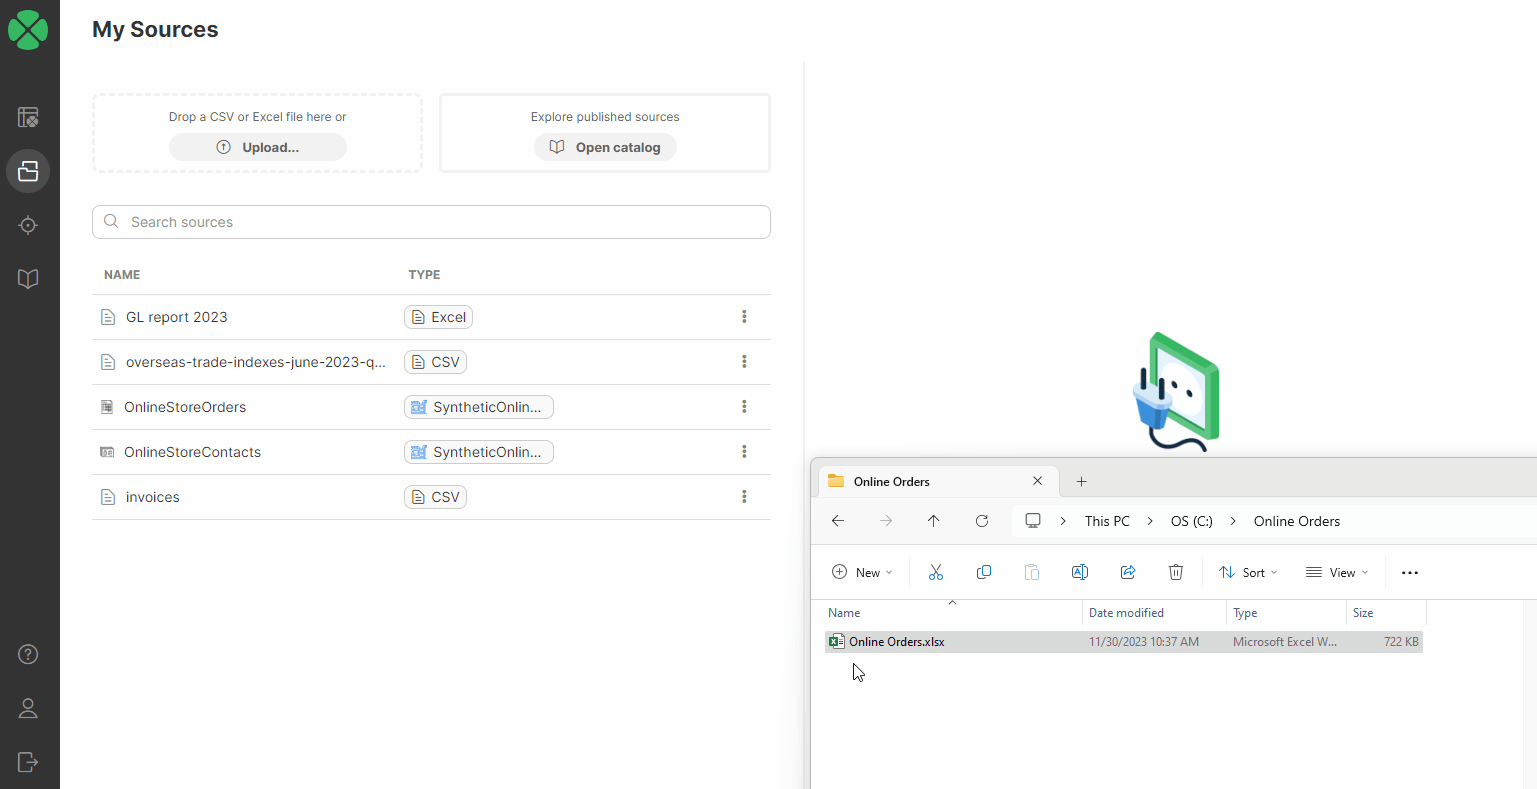The image size is (1537, 789).
Task: Cut the selected file with the scissors icon
Action: click(x=935, y=571)
